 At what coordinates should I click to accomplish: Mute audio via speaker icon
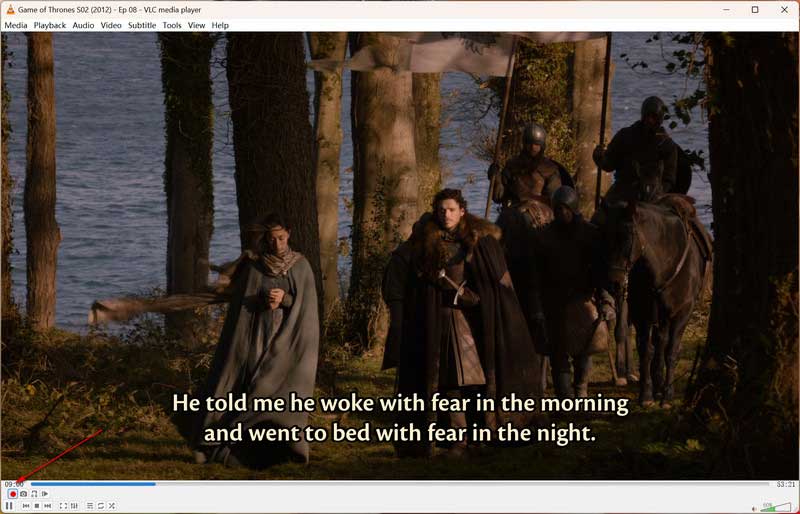[x=754, y=508]
